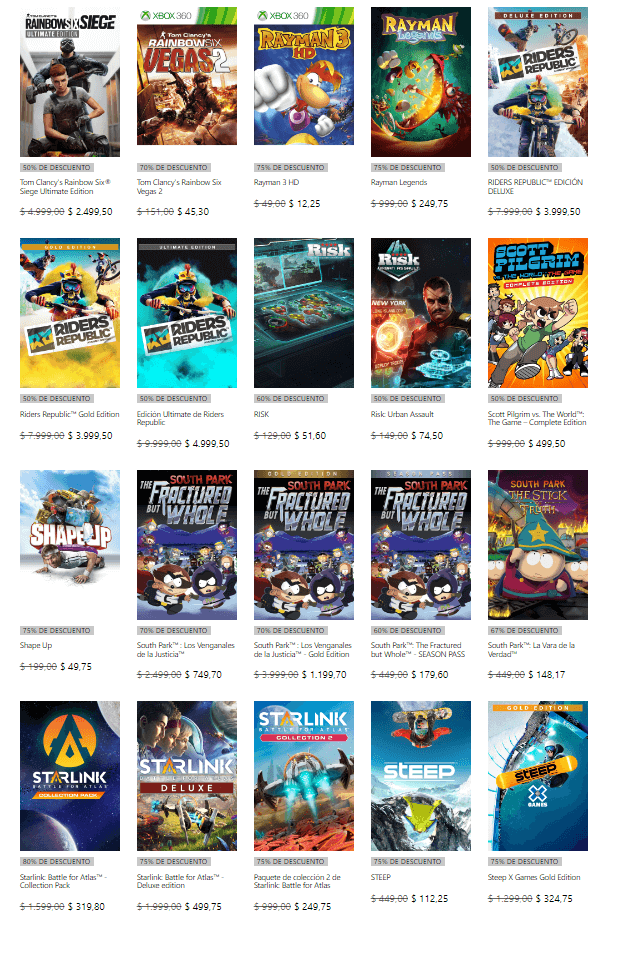Click the Riders Republic Deluxe Edition cover
The image size is (626, 970).
point(538,82)
